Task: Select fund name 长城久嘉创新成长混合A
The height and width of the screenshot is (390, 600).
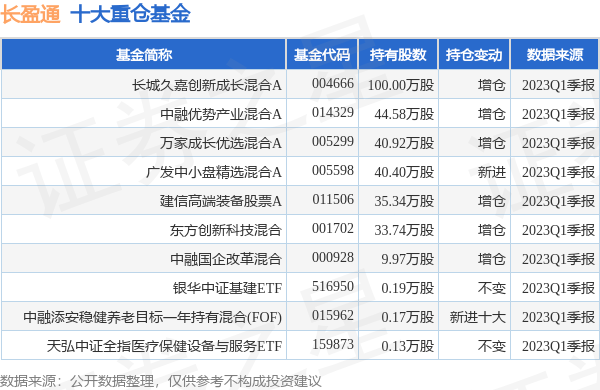Action: pos(207,85)
